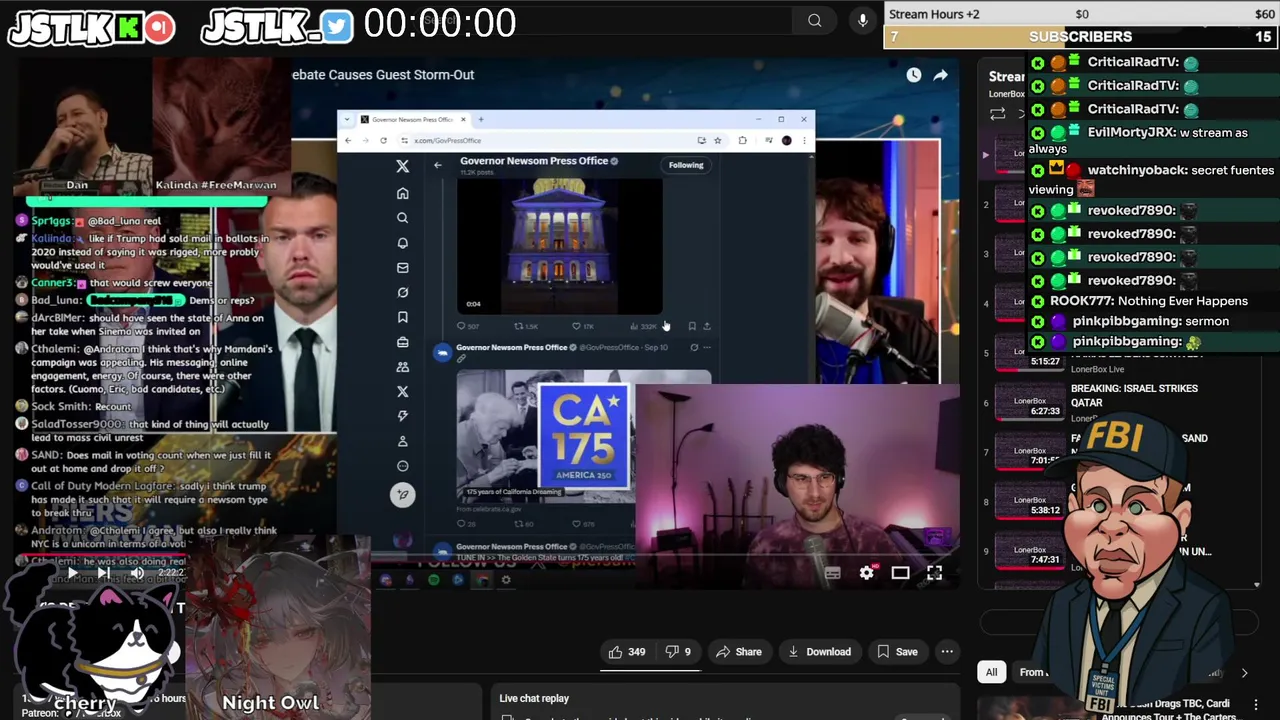Open kebab menu on Cardi video suggestion

(1256, 707)
